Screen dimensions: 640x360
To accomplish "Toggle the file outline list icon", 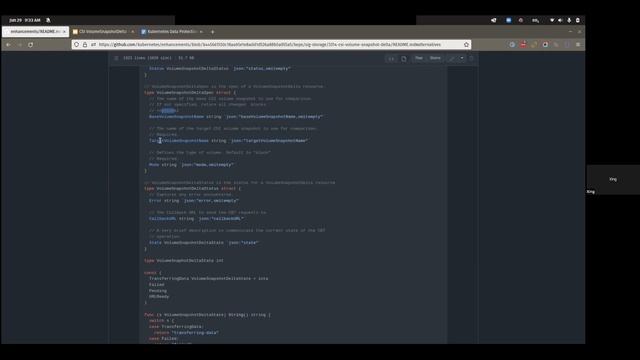I will click(x=116, y=58).
